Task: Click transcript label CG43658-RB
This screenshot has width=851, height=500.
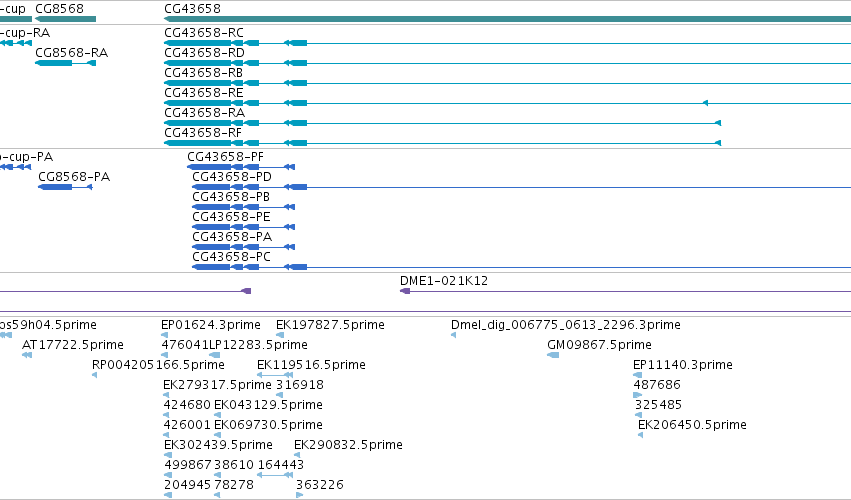Action: (x=204, y=73)
